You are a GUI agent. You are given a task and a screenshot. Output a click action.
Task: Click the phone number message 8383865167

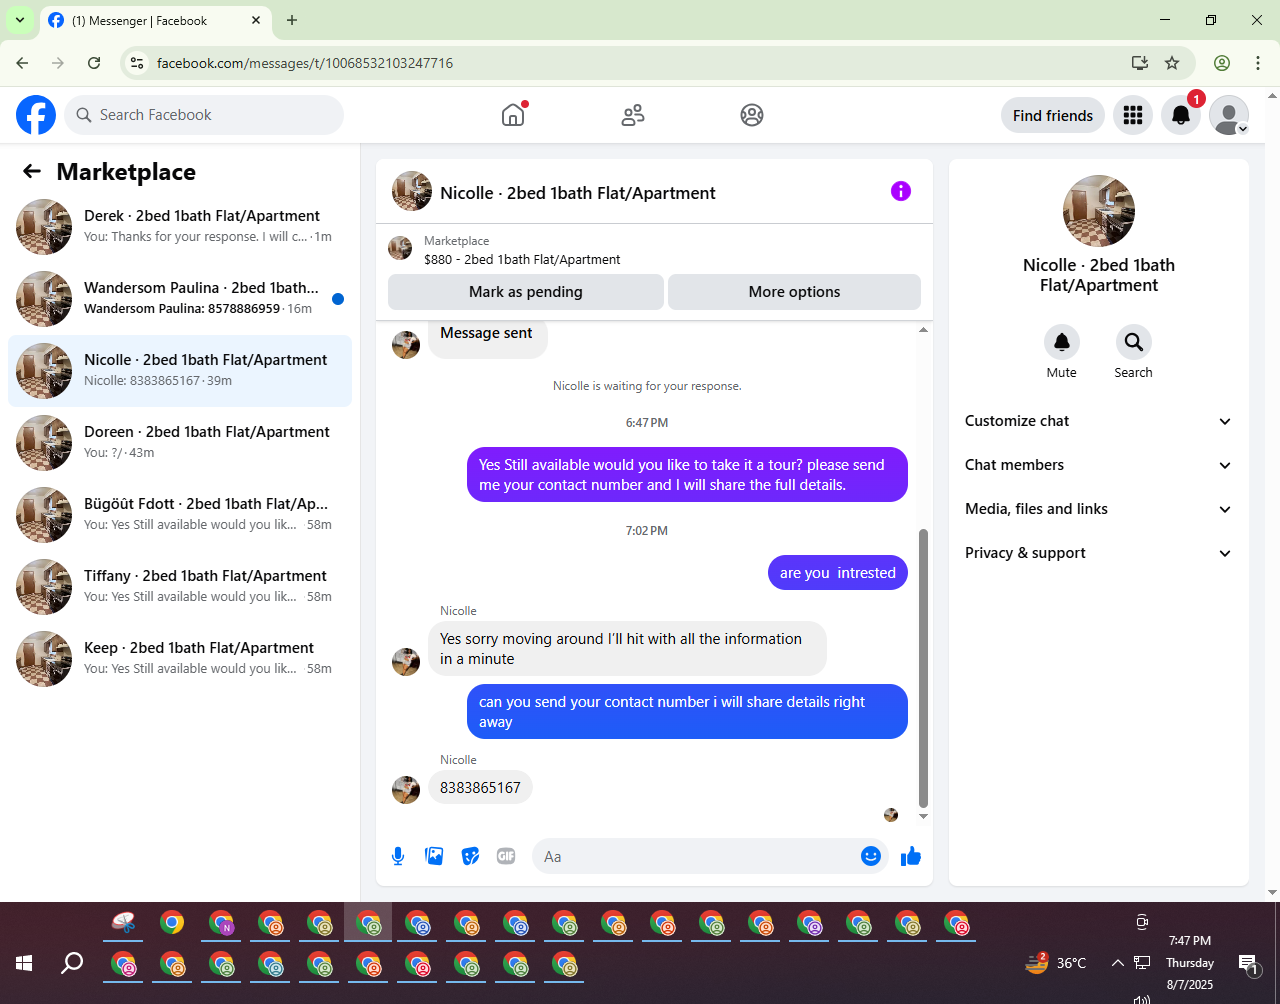pos(480,788)
